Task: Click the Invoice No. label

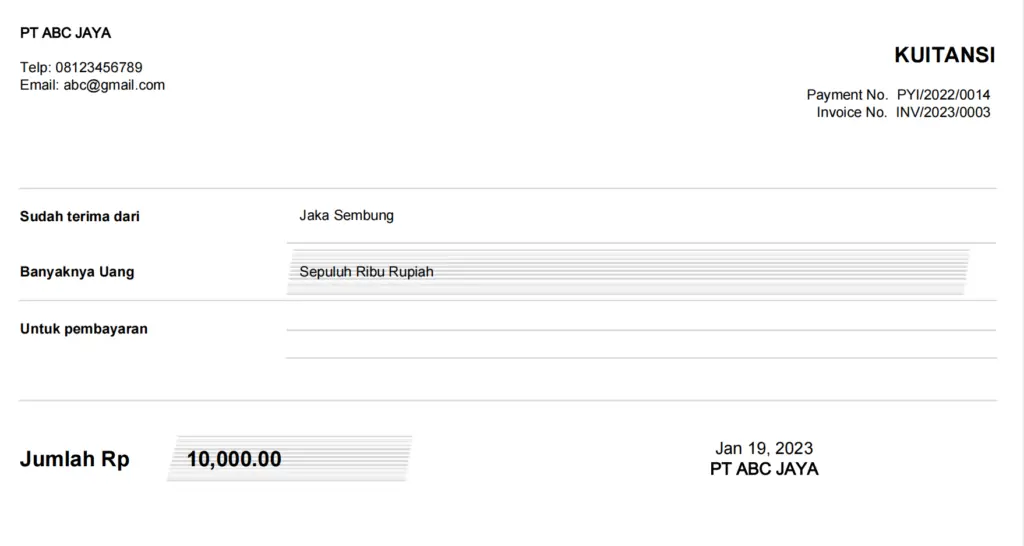Action: click(x=851, y=112)
